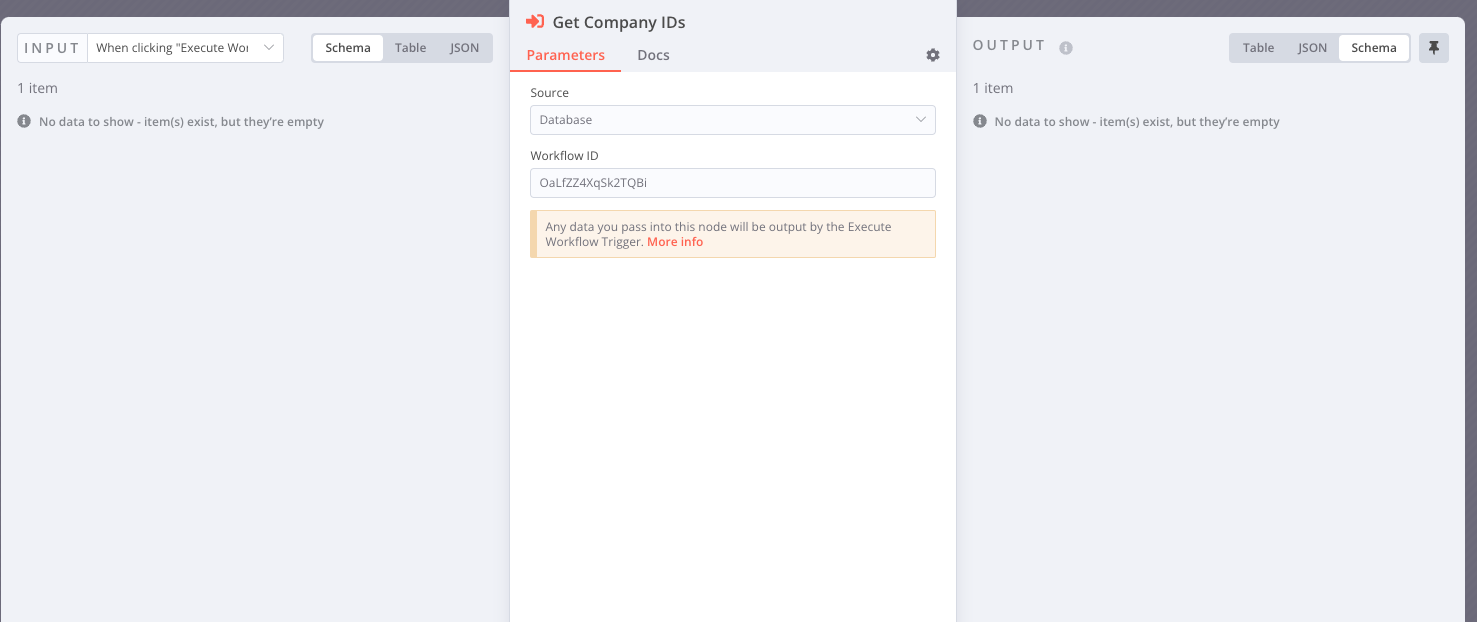Select the Parameters tab
The width and height of the screenshot is (1477, 622).
pyautogui.click(x=565, y=55)
